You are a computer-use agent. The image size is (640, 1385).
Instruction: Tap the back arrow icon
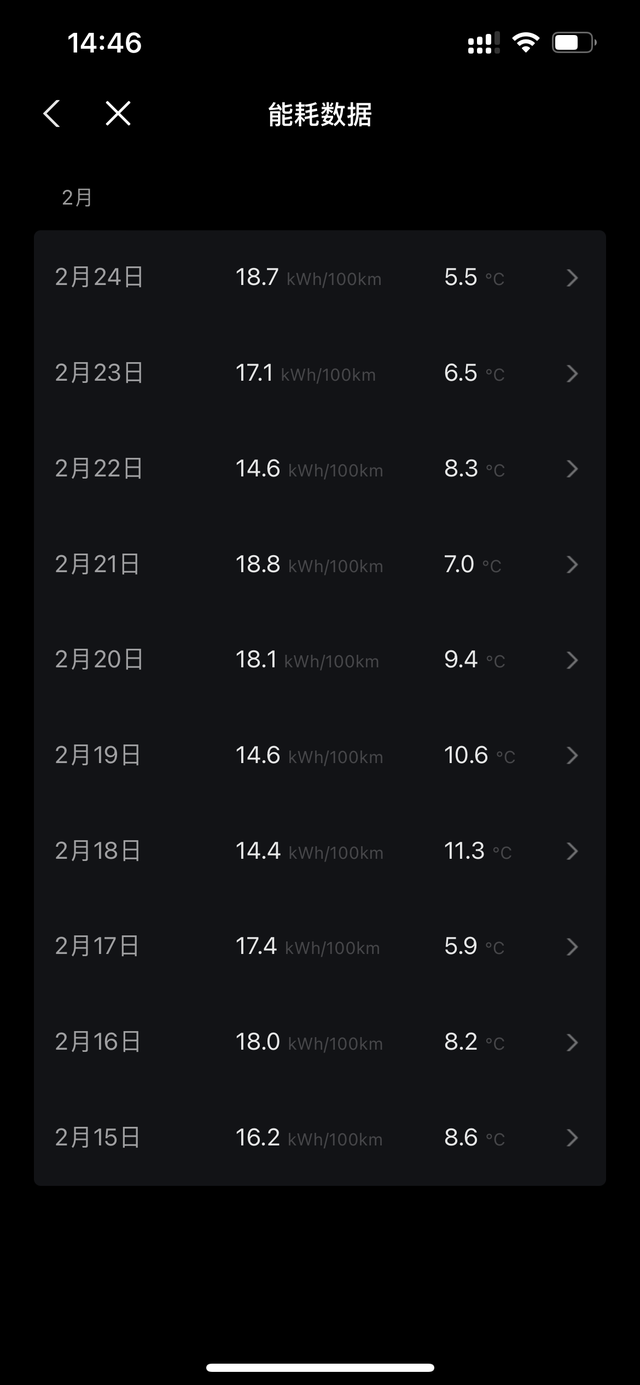[x=50, y=113]
